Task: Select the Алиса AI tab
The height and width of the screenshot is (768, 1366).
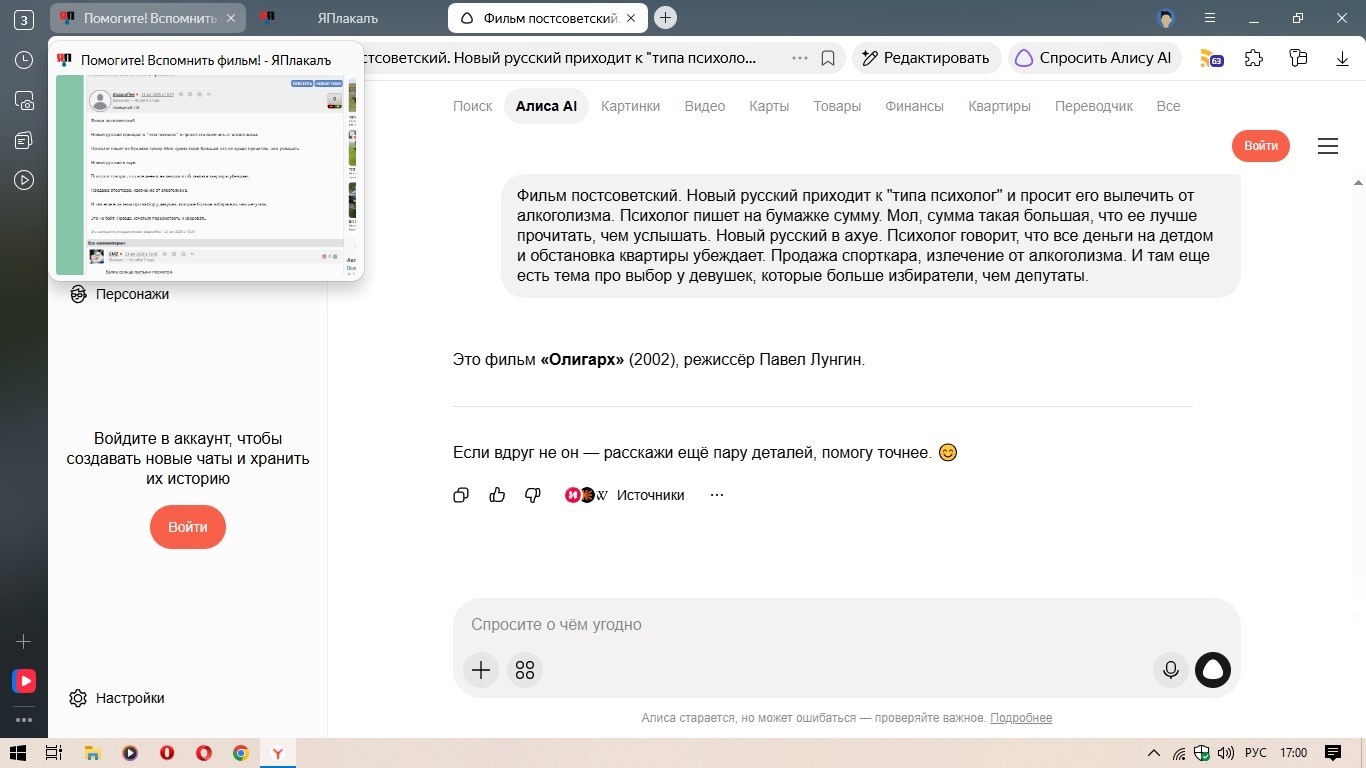Action: coord(546,106)
